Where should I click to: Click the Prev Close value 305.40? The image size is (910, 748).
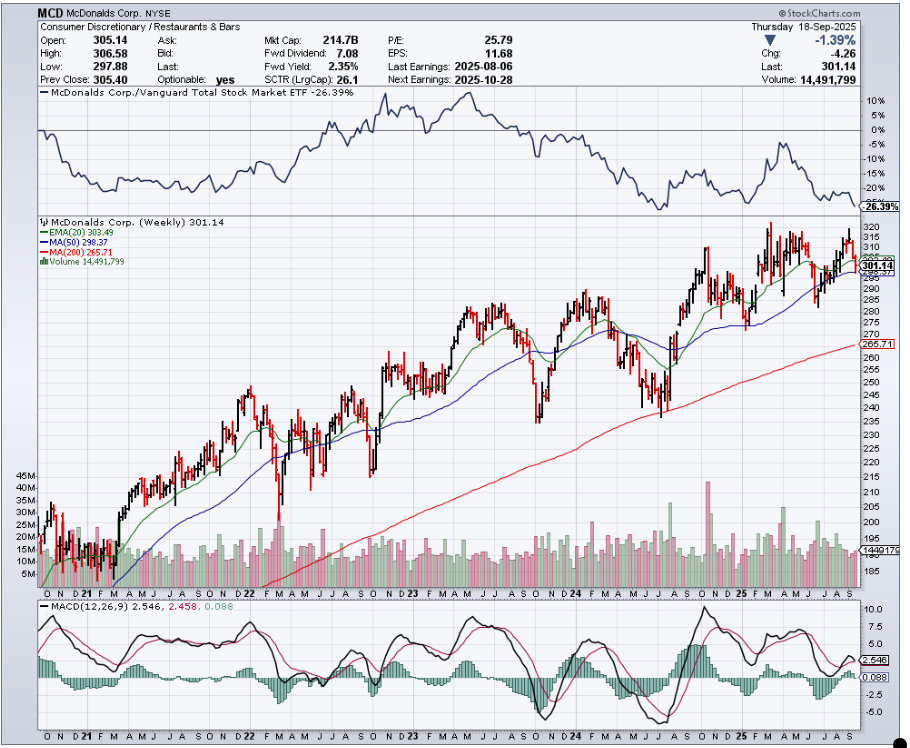(x=110, y=80)
